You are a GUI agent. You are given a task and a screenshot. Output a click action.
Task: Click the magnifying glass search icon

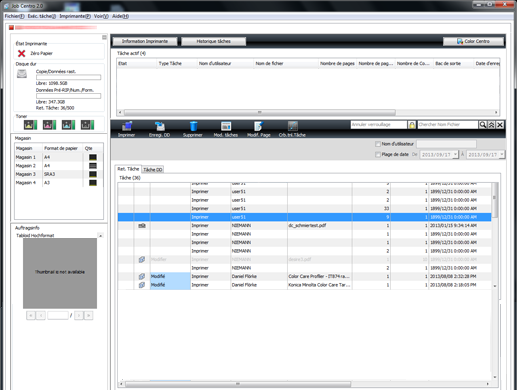[483, 125]
